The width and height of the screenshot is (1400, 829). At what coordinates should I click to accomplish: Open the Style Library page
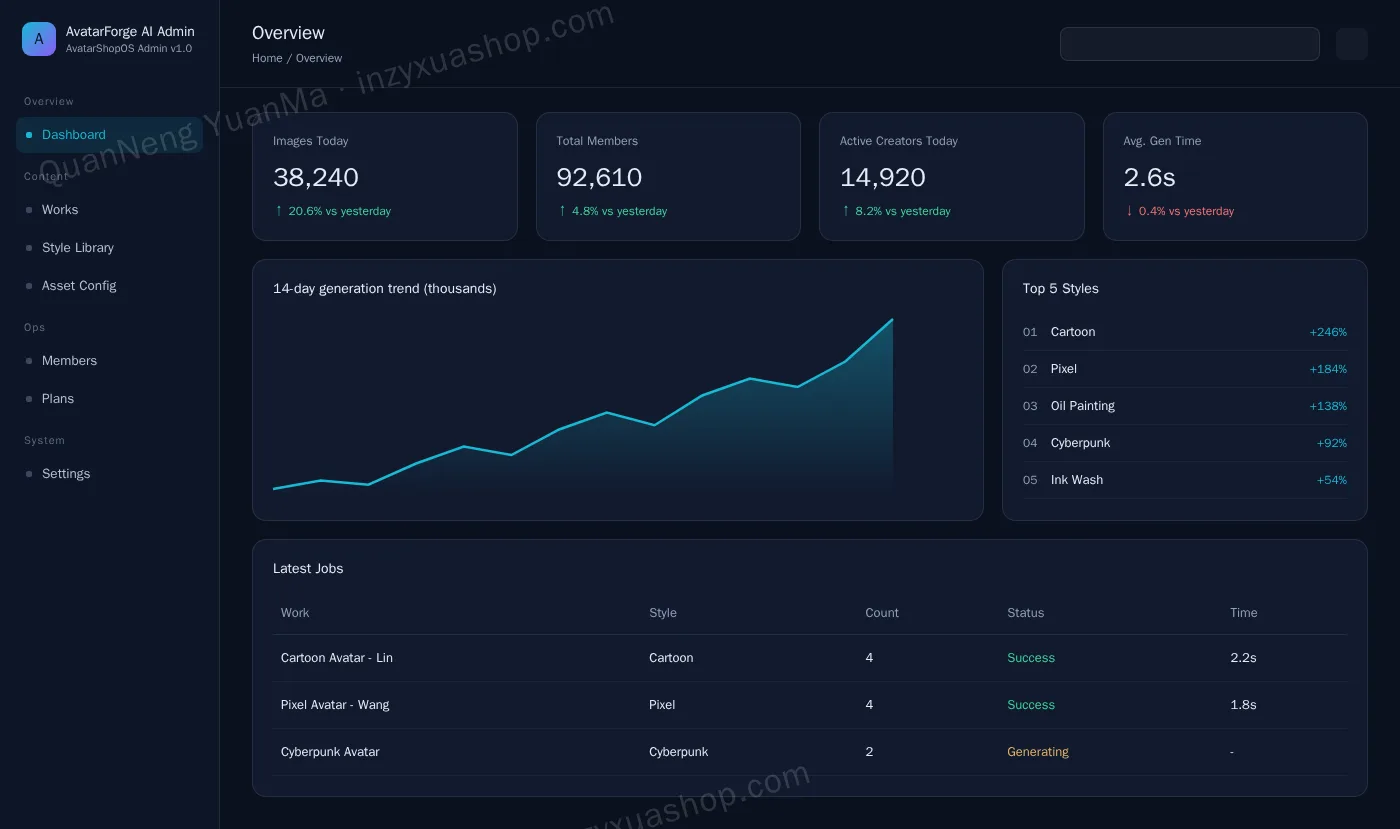[x=109, y=248]
